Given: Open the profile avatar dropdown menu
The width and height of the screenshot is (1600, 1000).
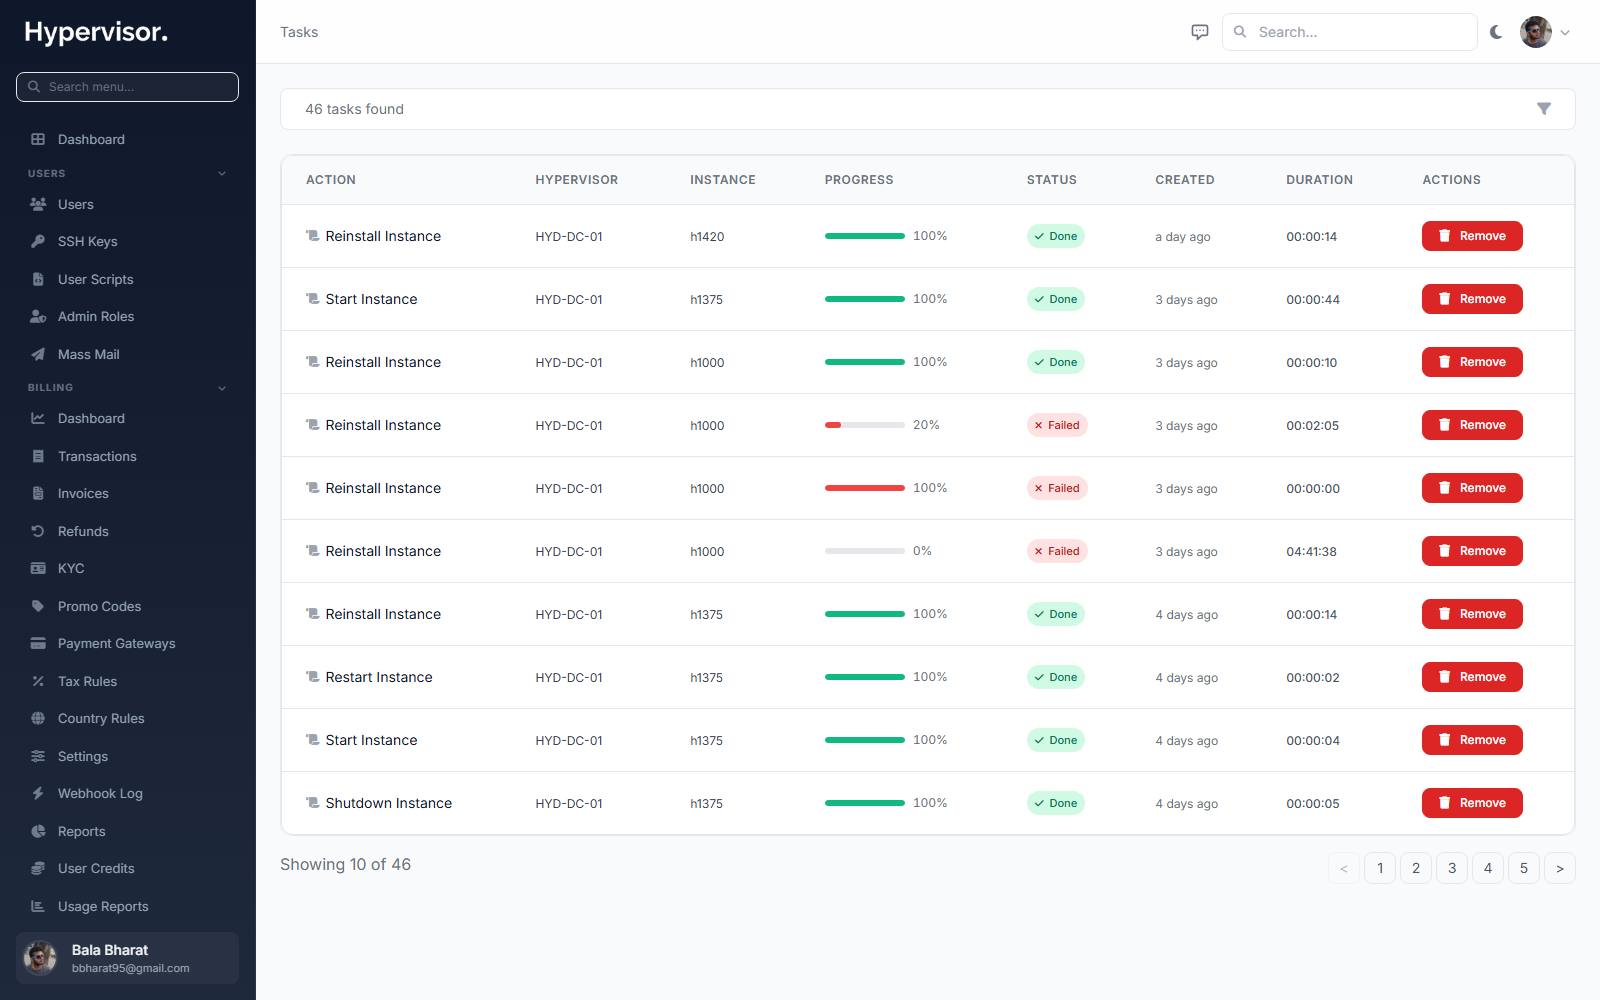Looking at the screenshot, I should tap(1545, 32).
